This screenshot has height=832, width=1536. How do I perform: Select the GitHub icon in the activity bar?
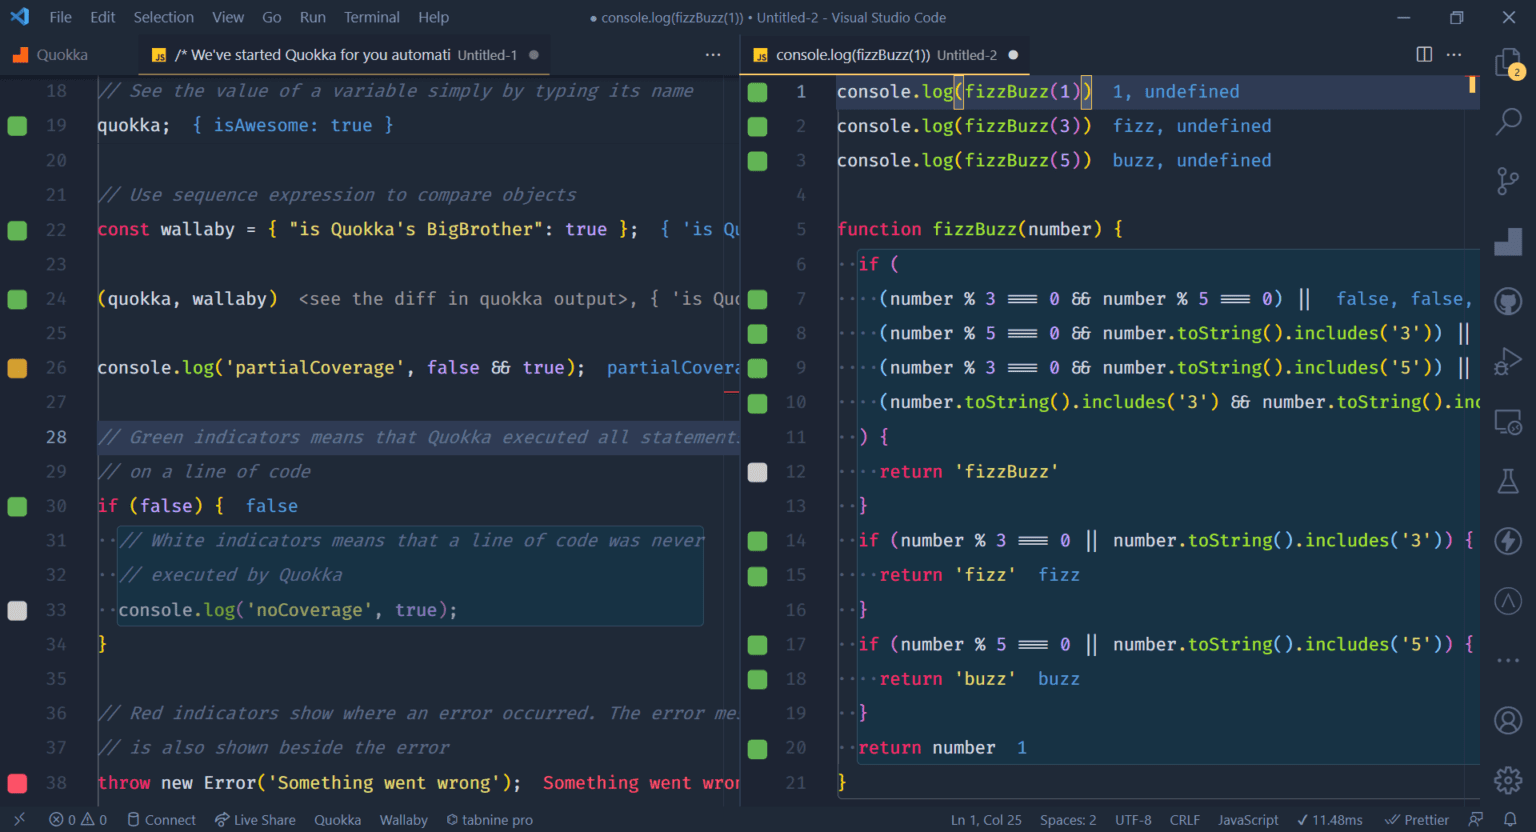(1510, 301)
